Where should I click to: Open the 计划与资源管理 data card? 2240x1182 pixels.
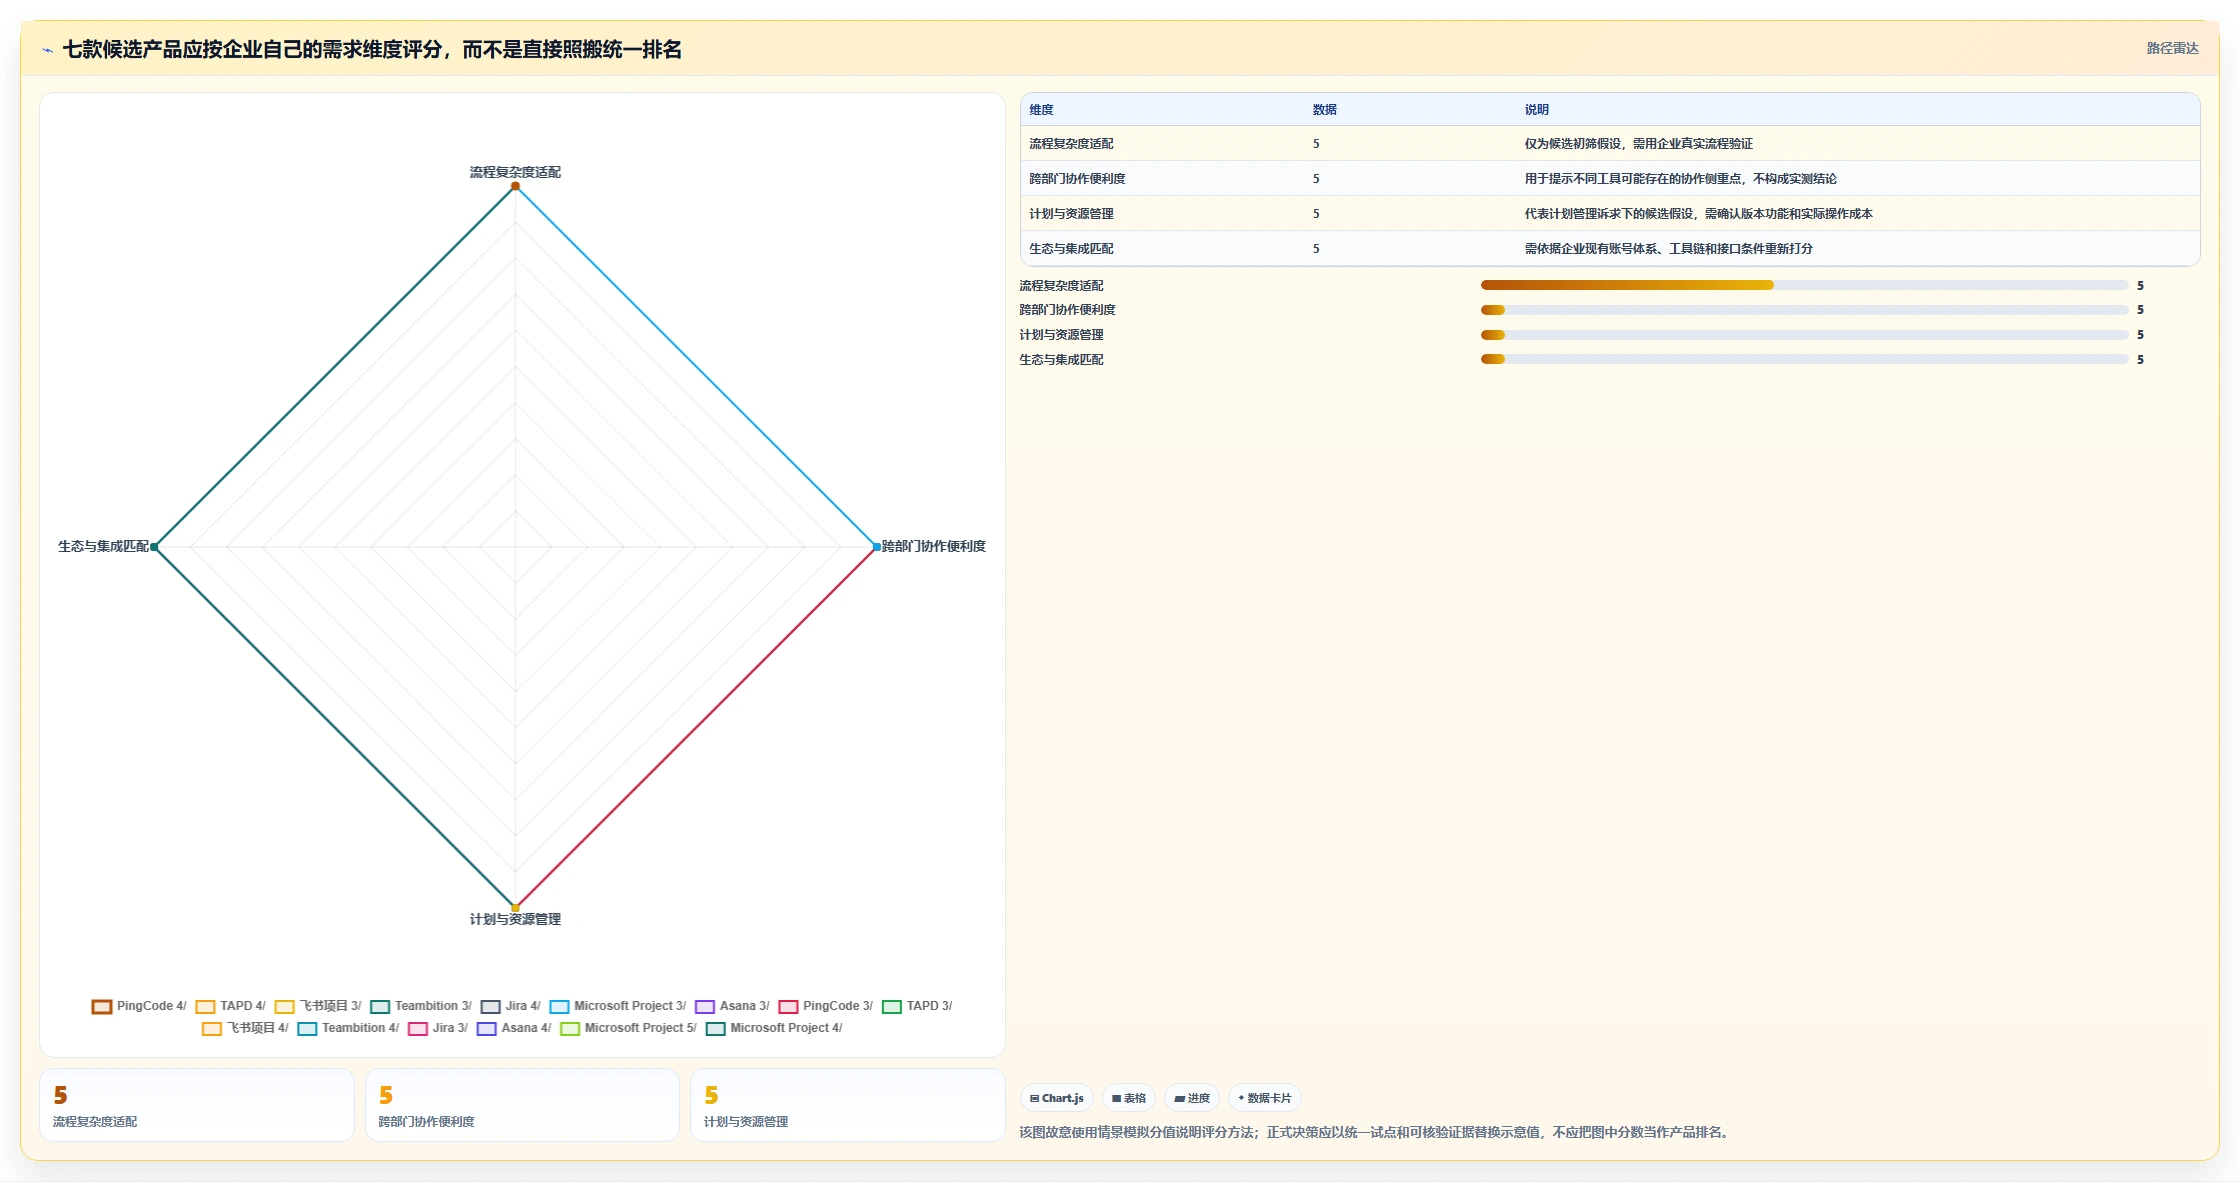tap(848, 1105)
